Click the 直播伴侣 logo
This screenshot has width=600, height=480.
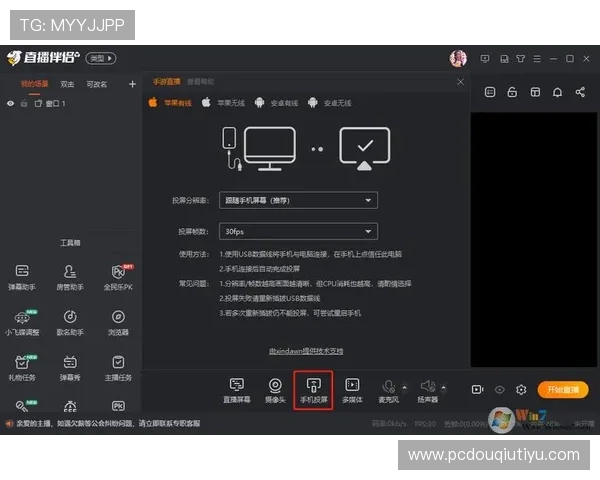(x=43, y=58)
